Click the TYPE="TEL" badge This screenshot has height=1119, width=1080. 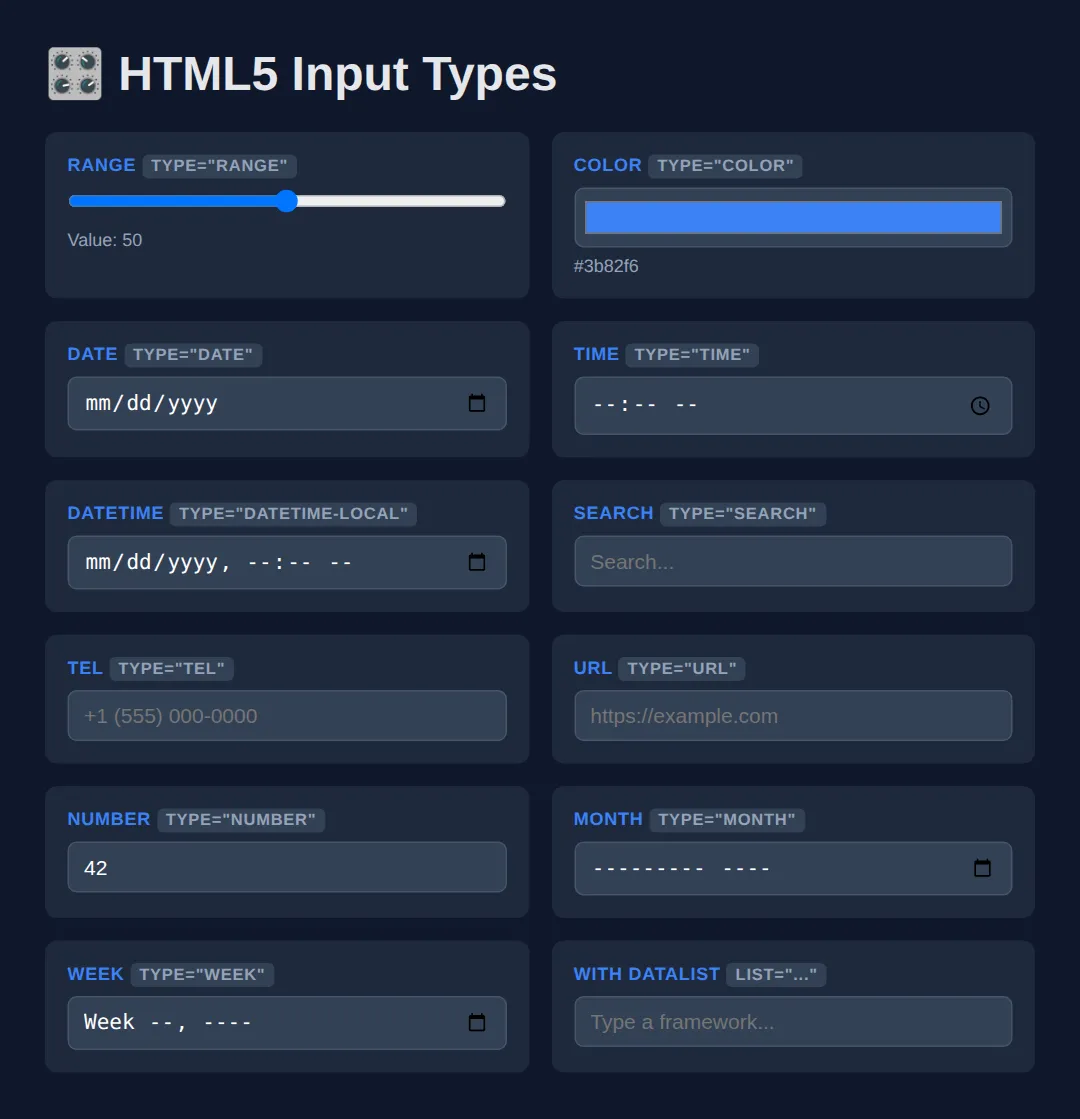(171, 669)
